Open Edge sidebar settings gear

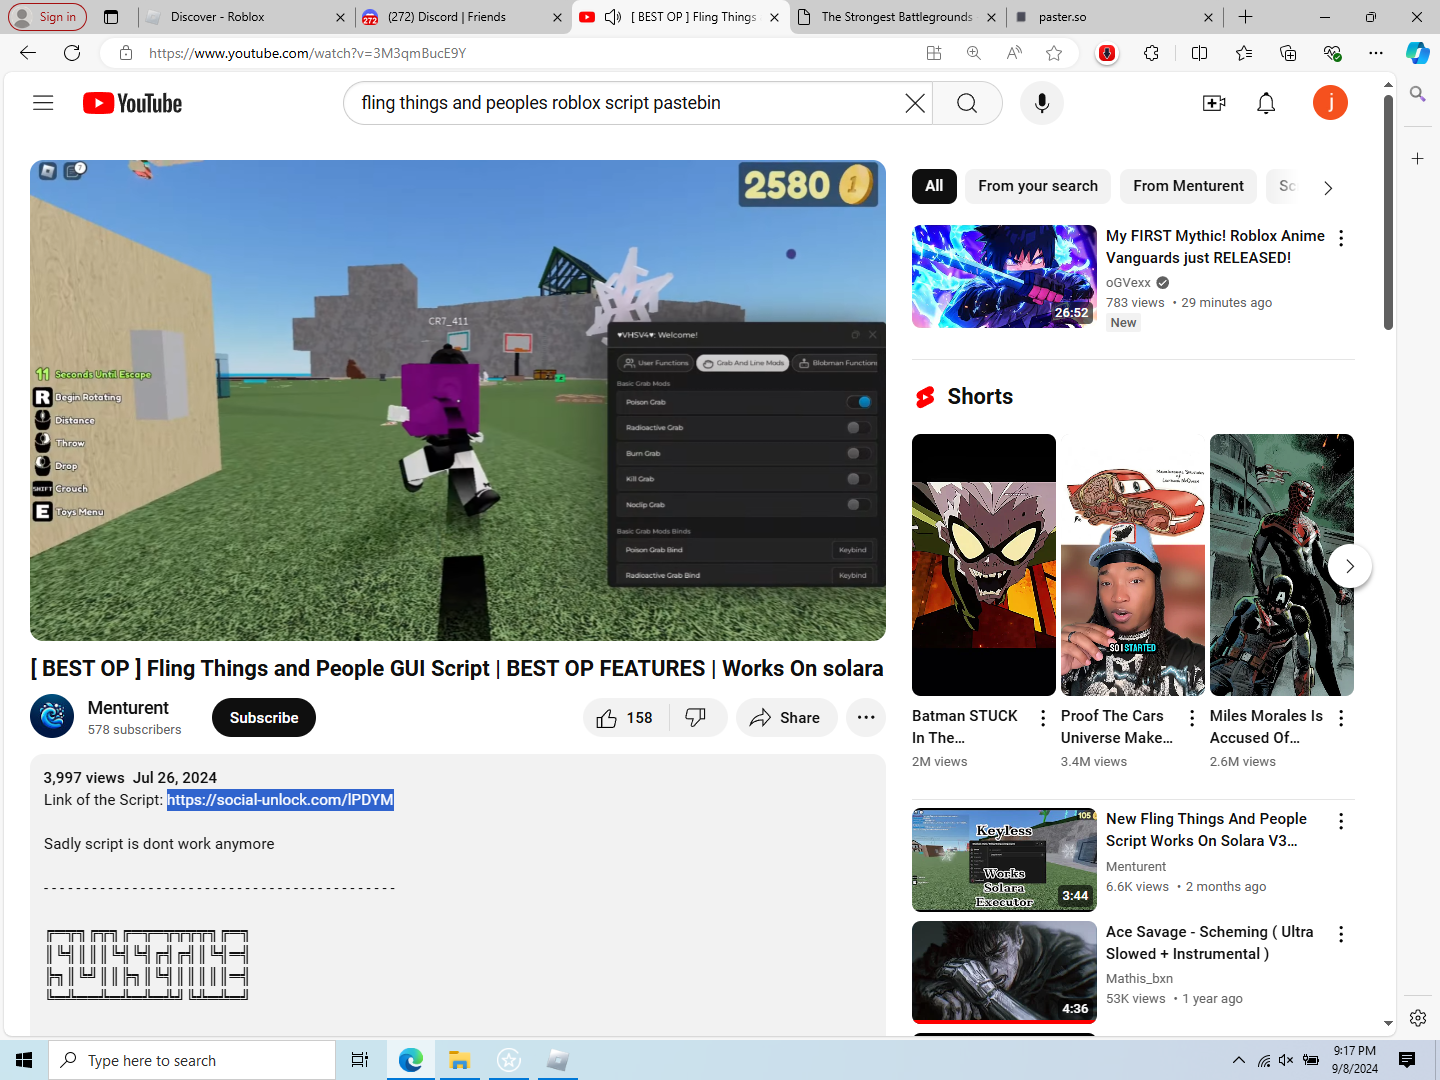(1418, 1018)
